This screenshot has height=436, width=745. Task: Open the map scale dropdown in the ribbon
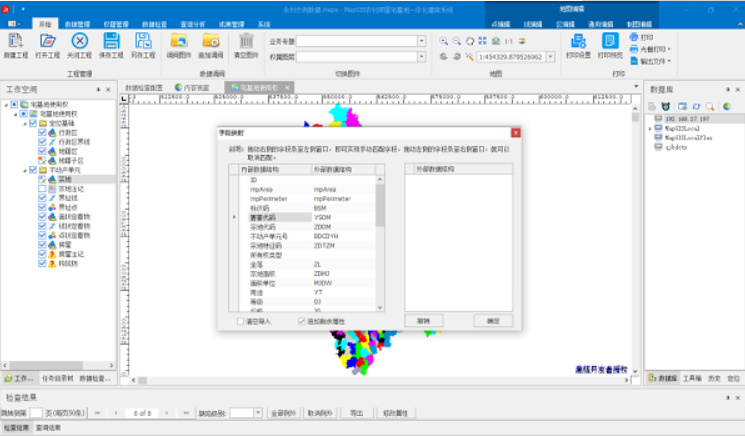tap(548, 57)
